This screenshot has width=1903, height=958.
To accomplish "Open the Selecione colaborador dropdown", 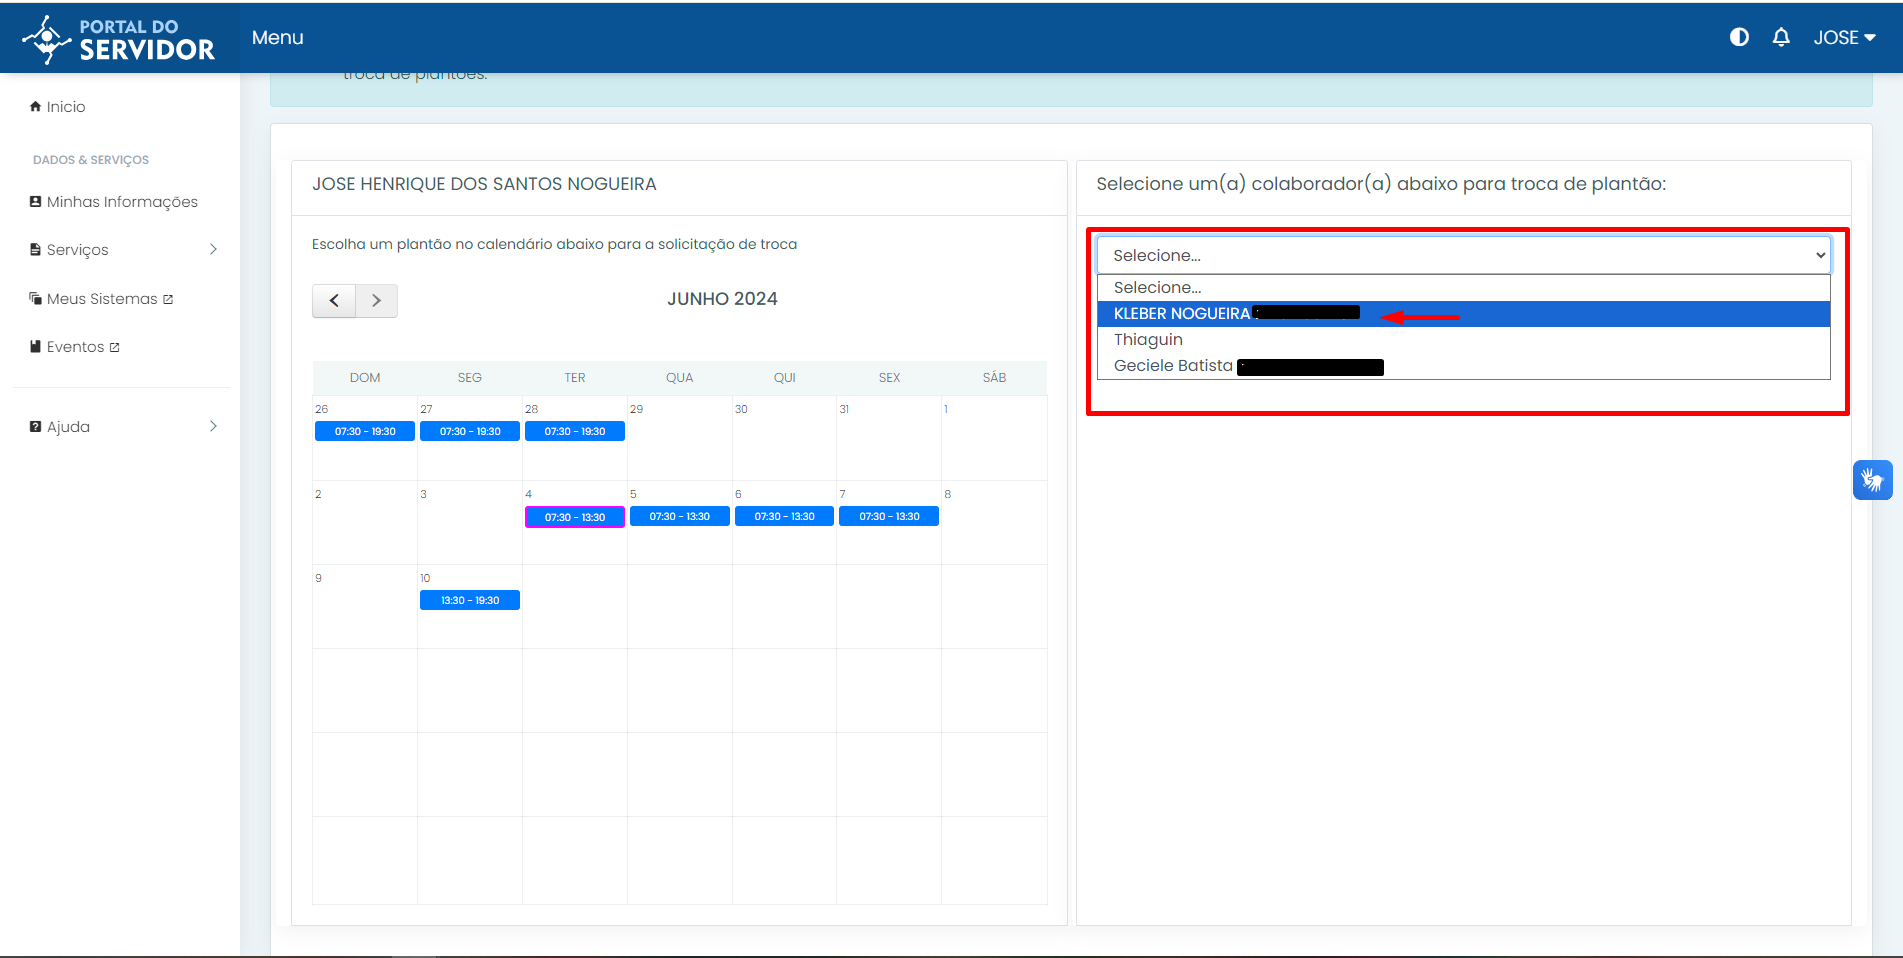I will [1463, 255].
